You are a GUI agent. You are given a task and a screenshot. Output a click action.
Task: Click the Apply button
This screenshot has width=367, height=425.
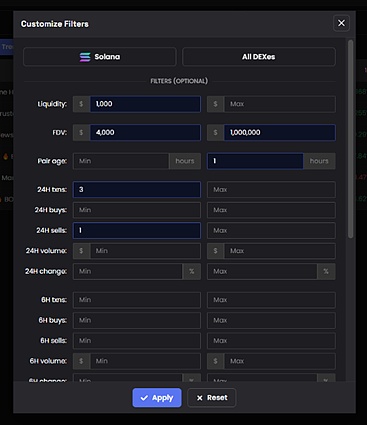pyautogui.click(x=157, y=398)
